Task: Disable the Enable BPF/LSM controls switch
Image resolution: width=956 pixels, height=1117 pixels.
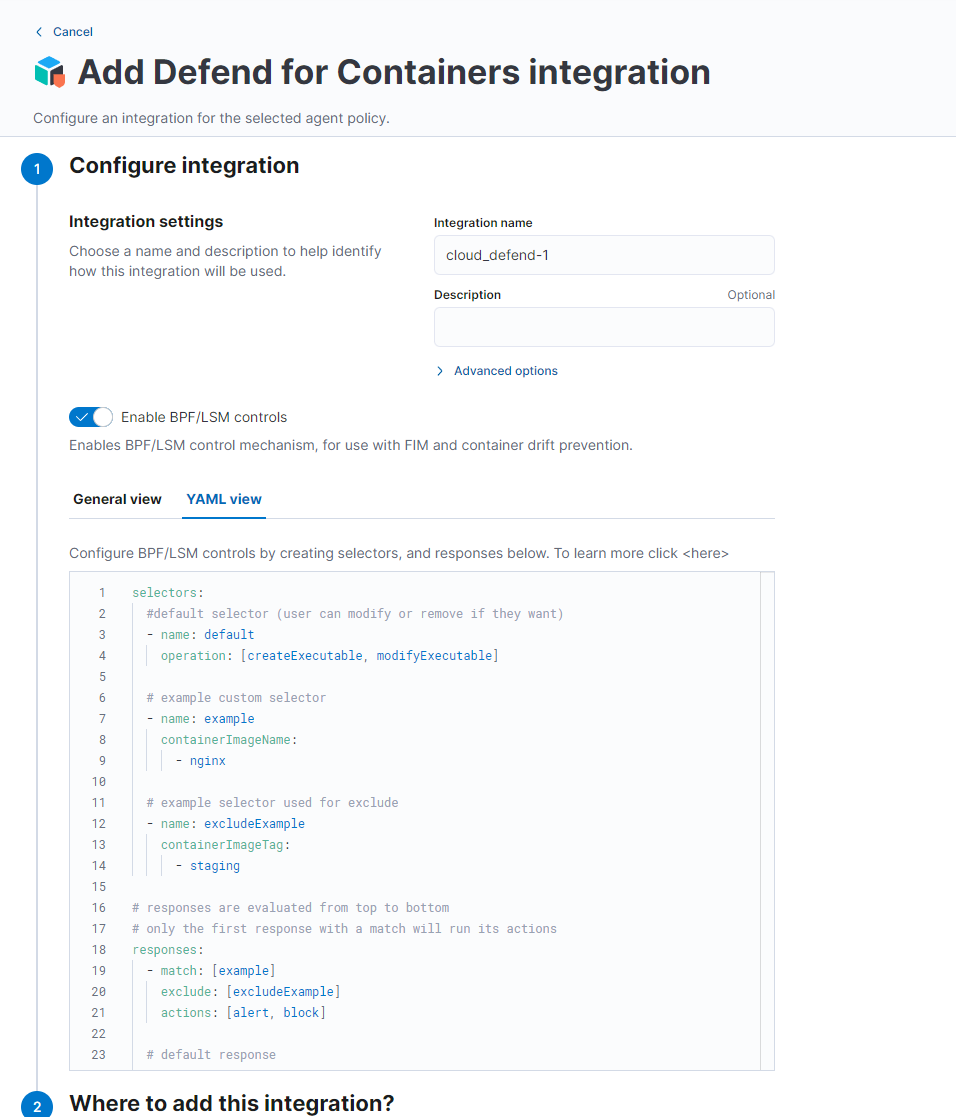Action: [x=91, y=417]
